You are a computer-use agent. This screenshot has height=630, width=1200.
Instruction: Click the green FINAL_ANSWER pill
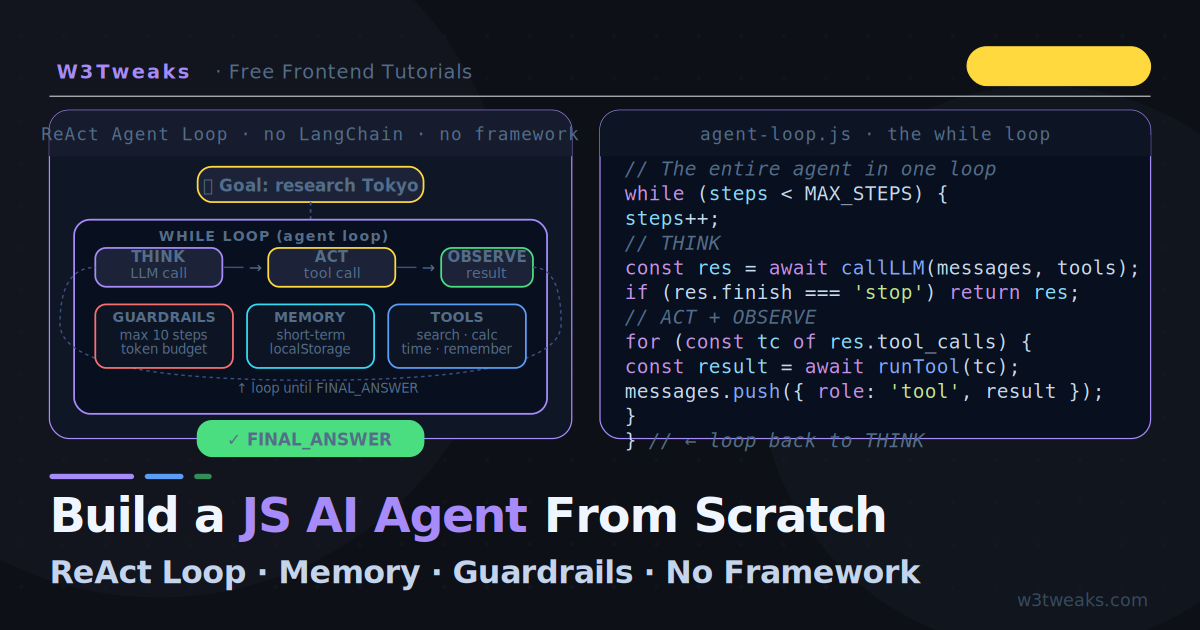pos(310,439)
